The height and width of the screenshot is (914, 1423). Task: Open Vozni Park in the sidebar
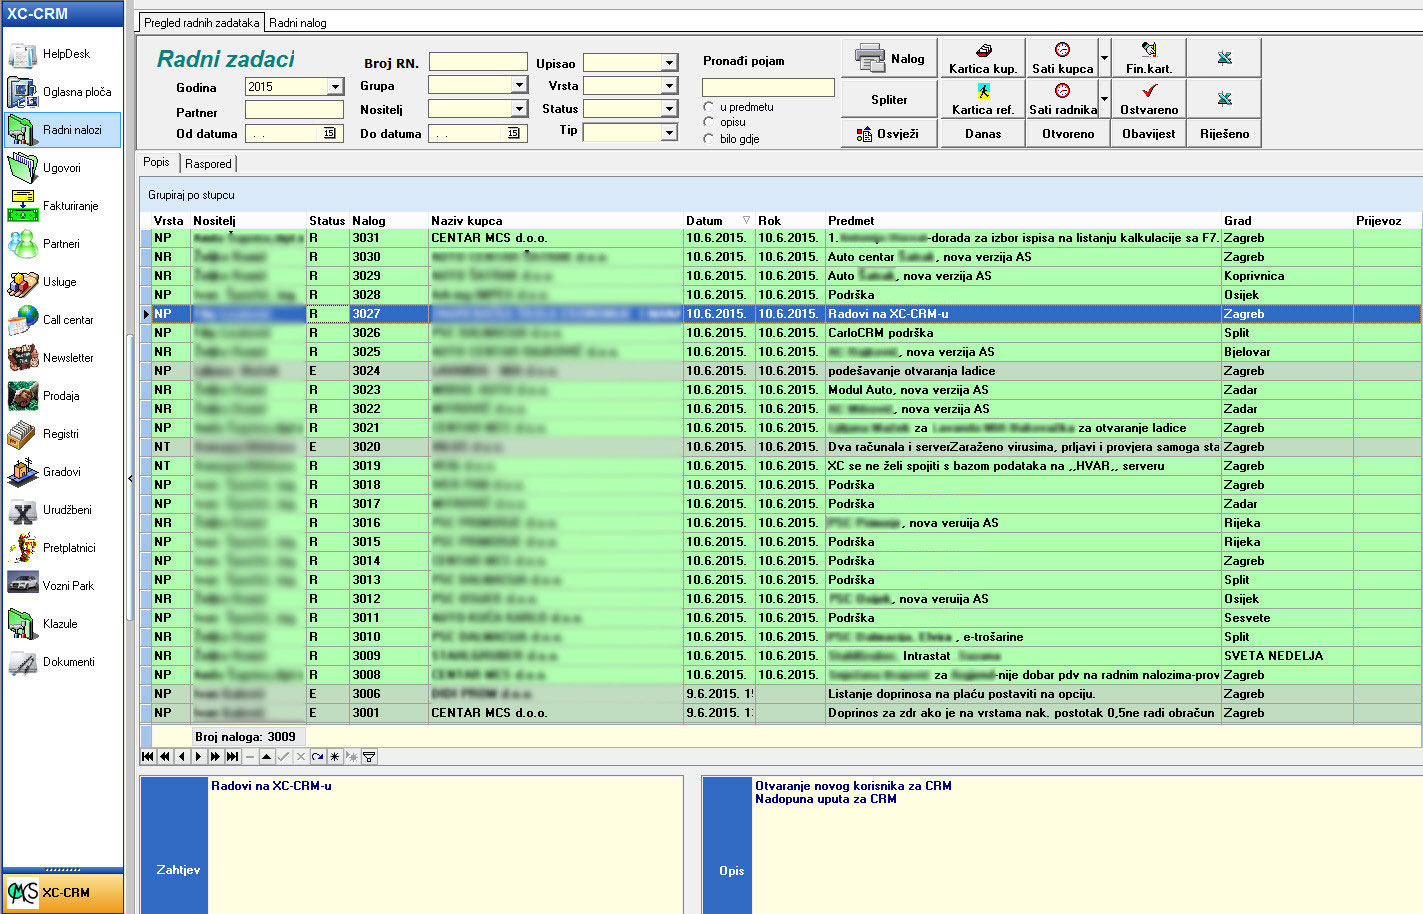click(62, 586)
